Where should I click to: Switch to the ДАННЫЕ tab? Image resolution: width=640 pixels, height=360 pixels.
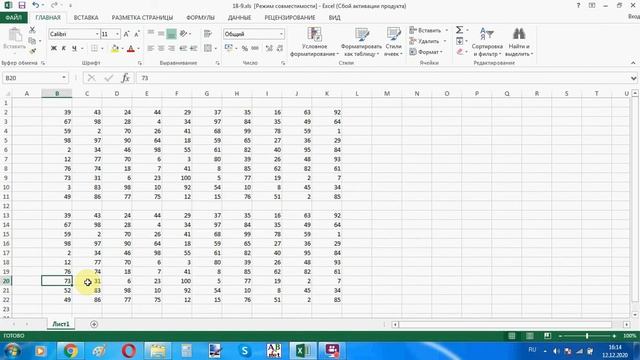pyautogui.click(x=239, y=18)
